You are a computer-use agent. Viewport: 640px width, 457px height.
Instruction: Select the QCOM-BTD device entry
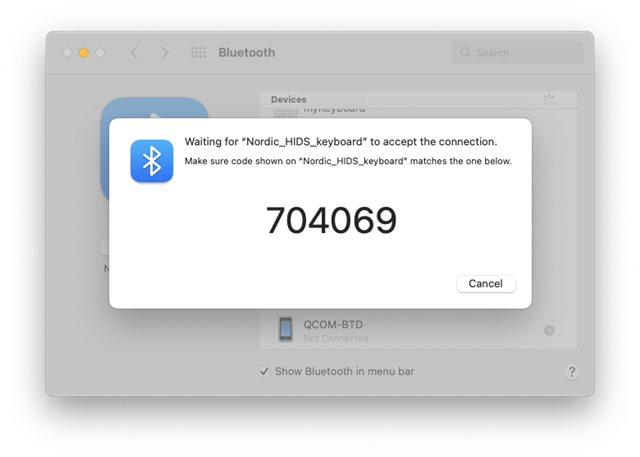coord(418,330)
